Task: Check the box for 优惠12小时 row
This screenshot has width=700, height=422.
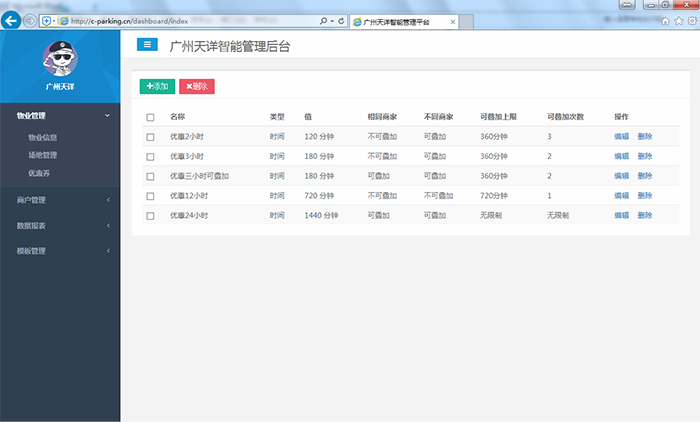Action: pyautogui.click(x=150, y=196)
